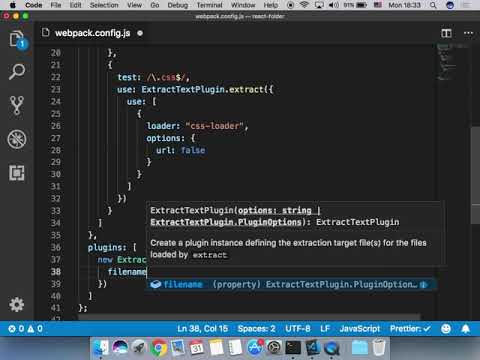
Task: Open Spotlight search magnifier in menu bar
Action: [433, 5]
